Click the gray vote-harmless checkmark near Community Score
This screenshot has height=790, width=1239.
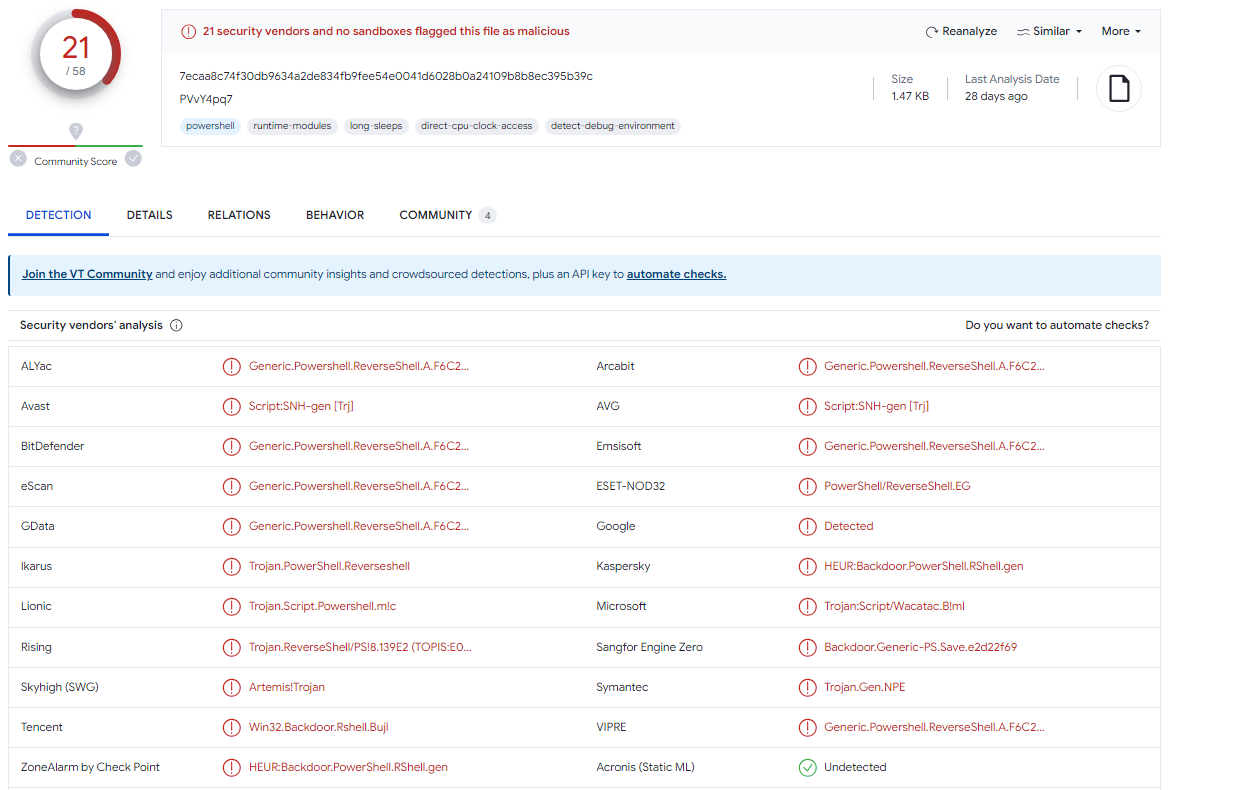[133, 158]
